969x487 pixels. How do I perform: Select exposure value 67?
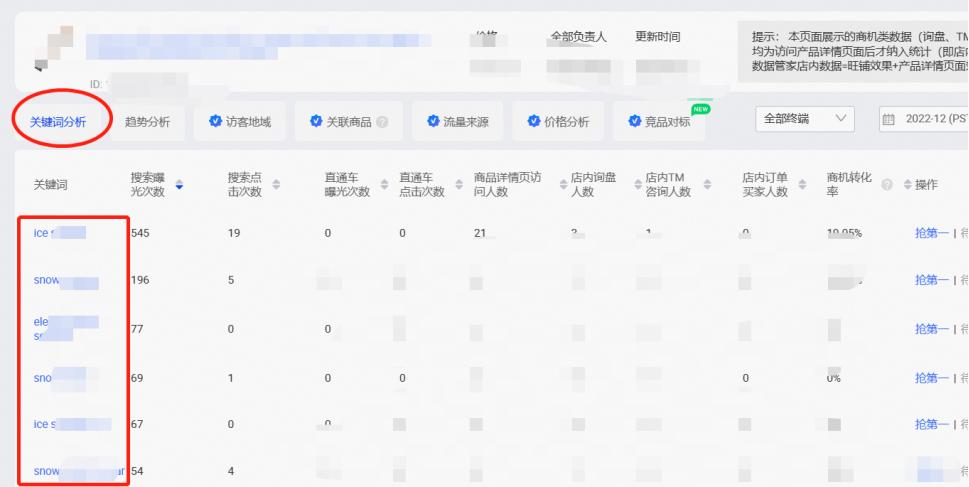click(137, 424)
